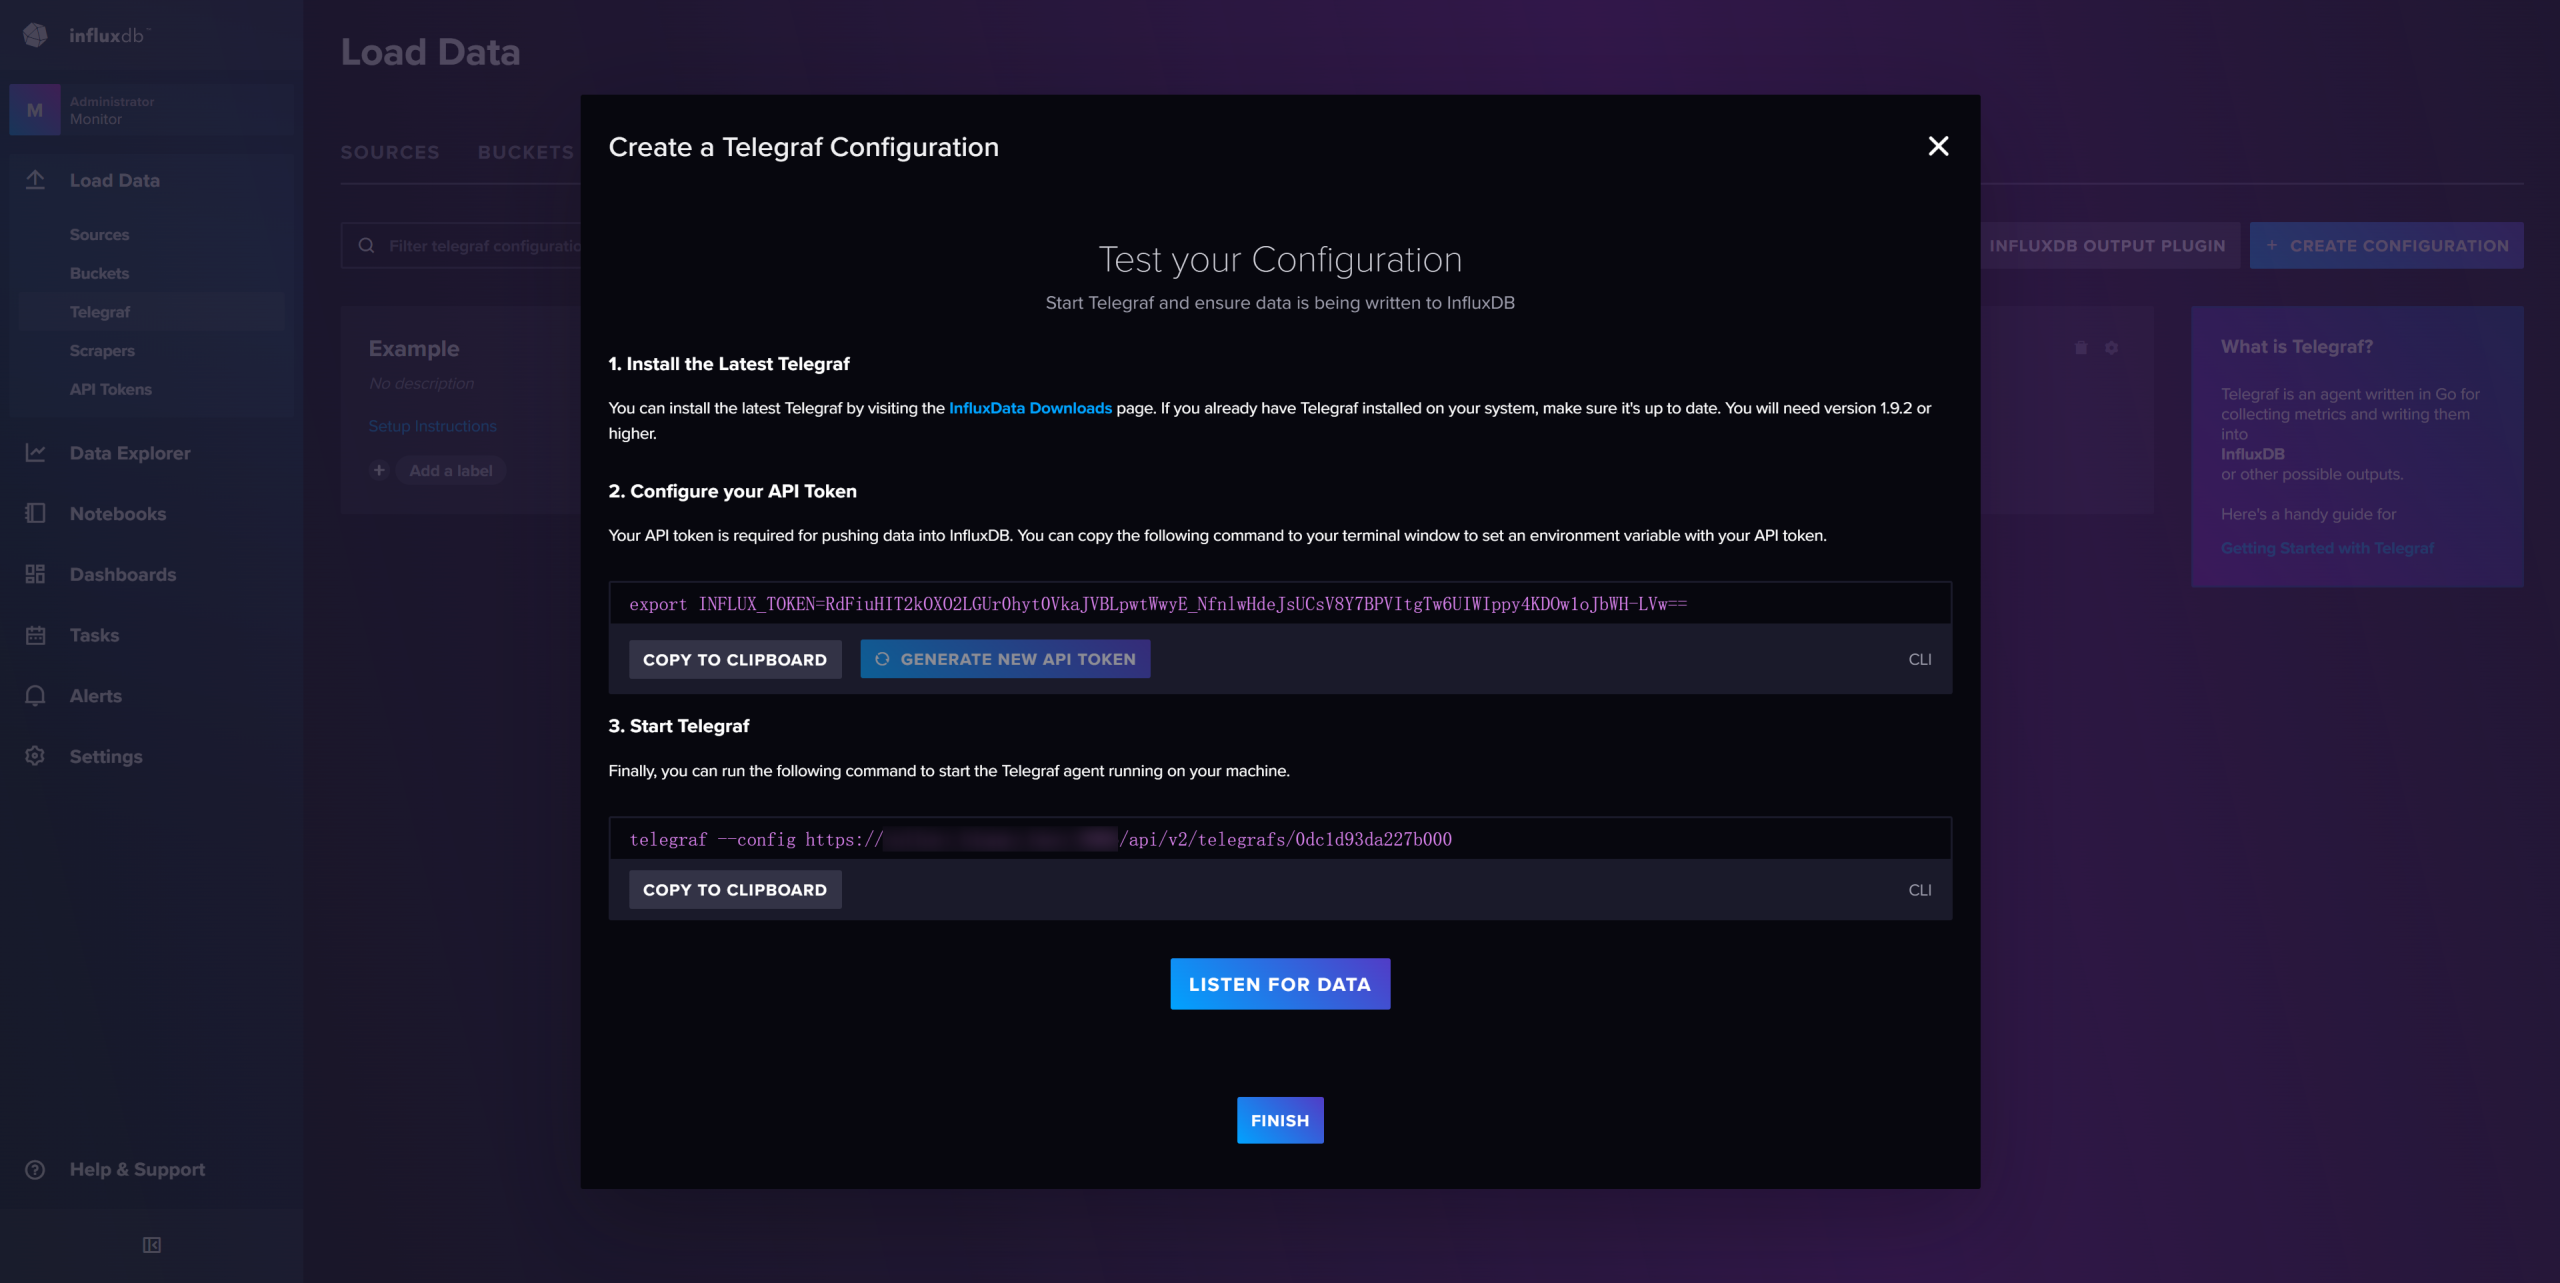Viewport: 2560px width, 1283px height.
Task: Open the Alerts bell icon
Action: [x=35, y=696]
